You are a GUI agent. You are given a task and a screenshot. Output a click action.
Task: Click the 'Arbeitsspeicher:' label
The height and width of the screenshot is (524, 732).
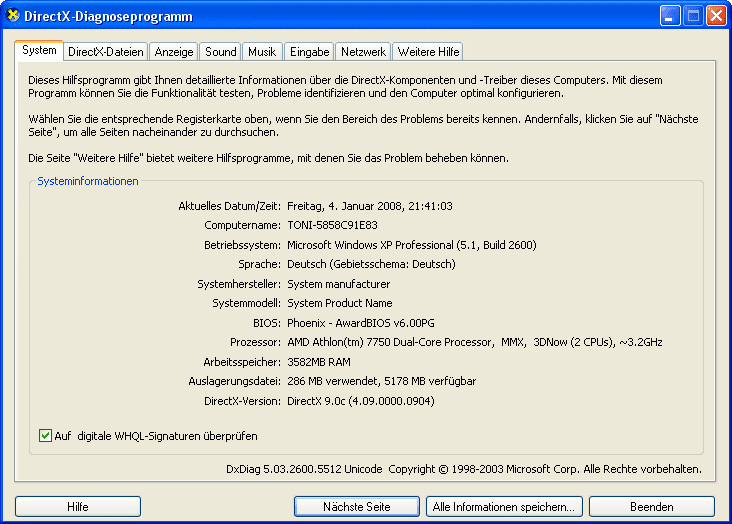click(242, 362)
